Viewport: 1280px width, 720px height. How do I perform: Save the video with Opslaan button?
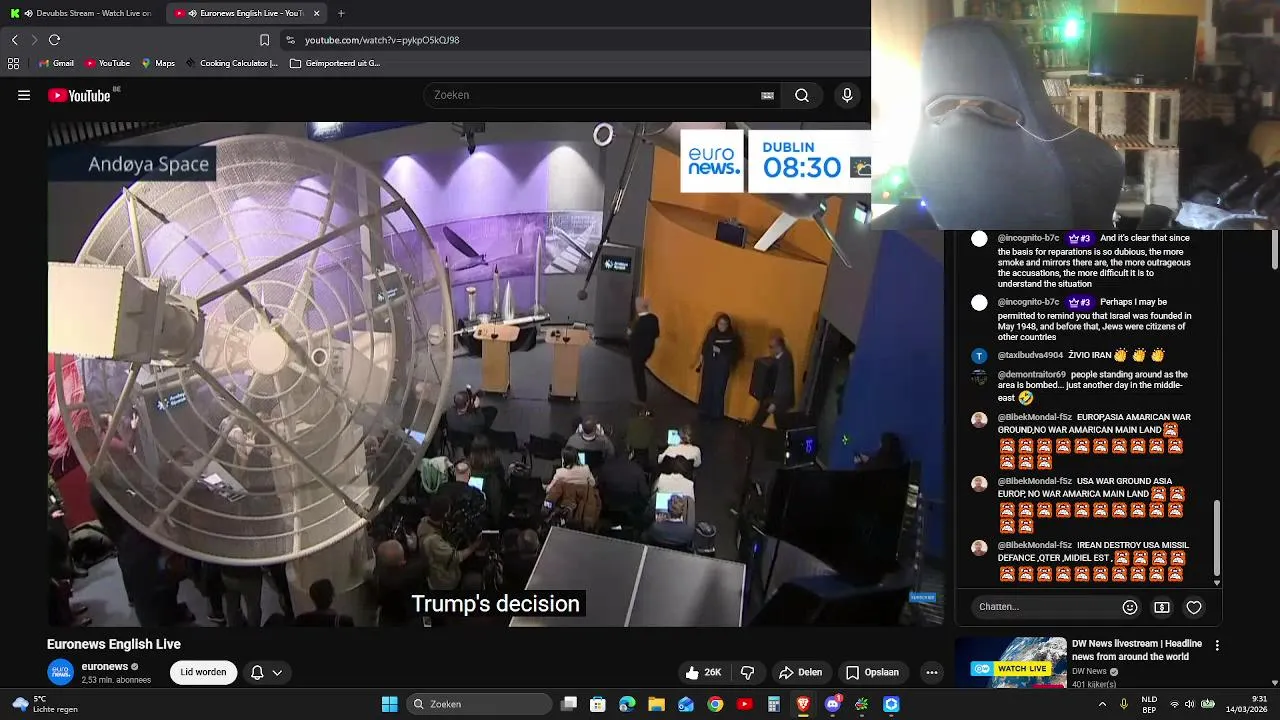[x=872, y=672]
